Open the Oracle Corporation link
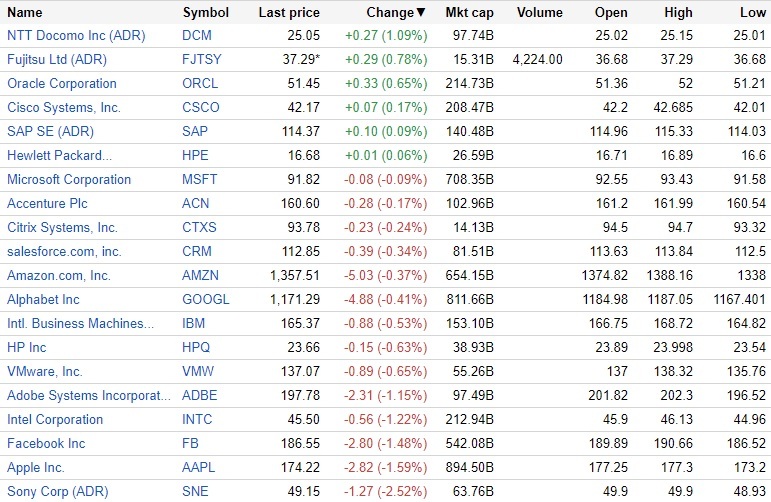Screen dimensions: 771x502 pos(62,84)
